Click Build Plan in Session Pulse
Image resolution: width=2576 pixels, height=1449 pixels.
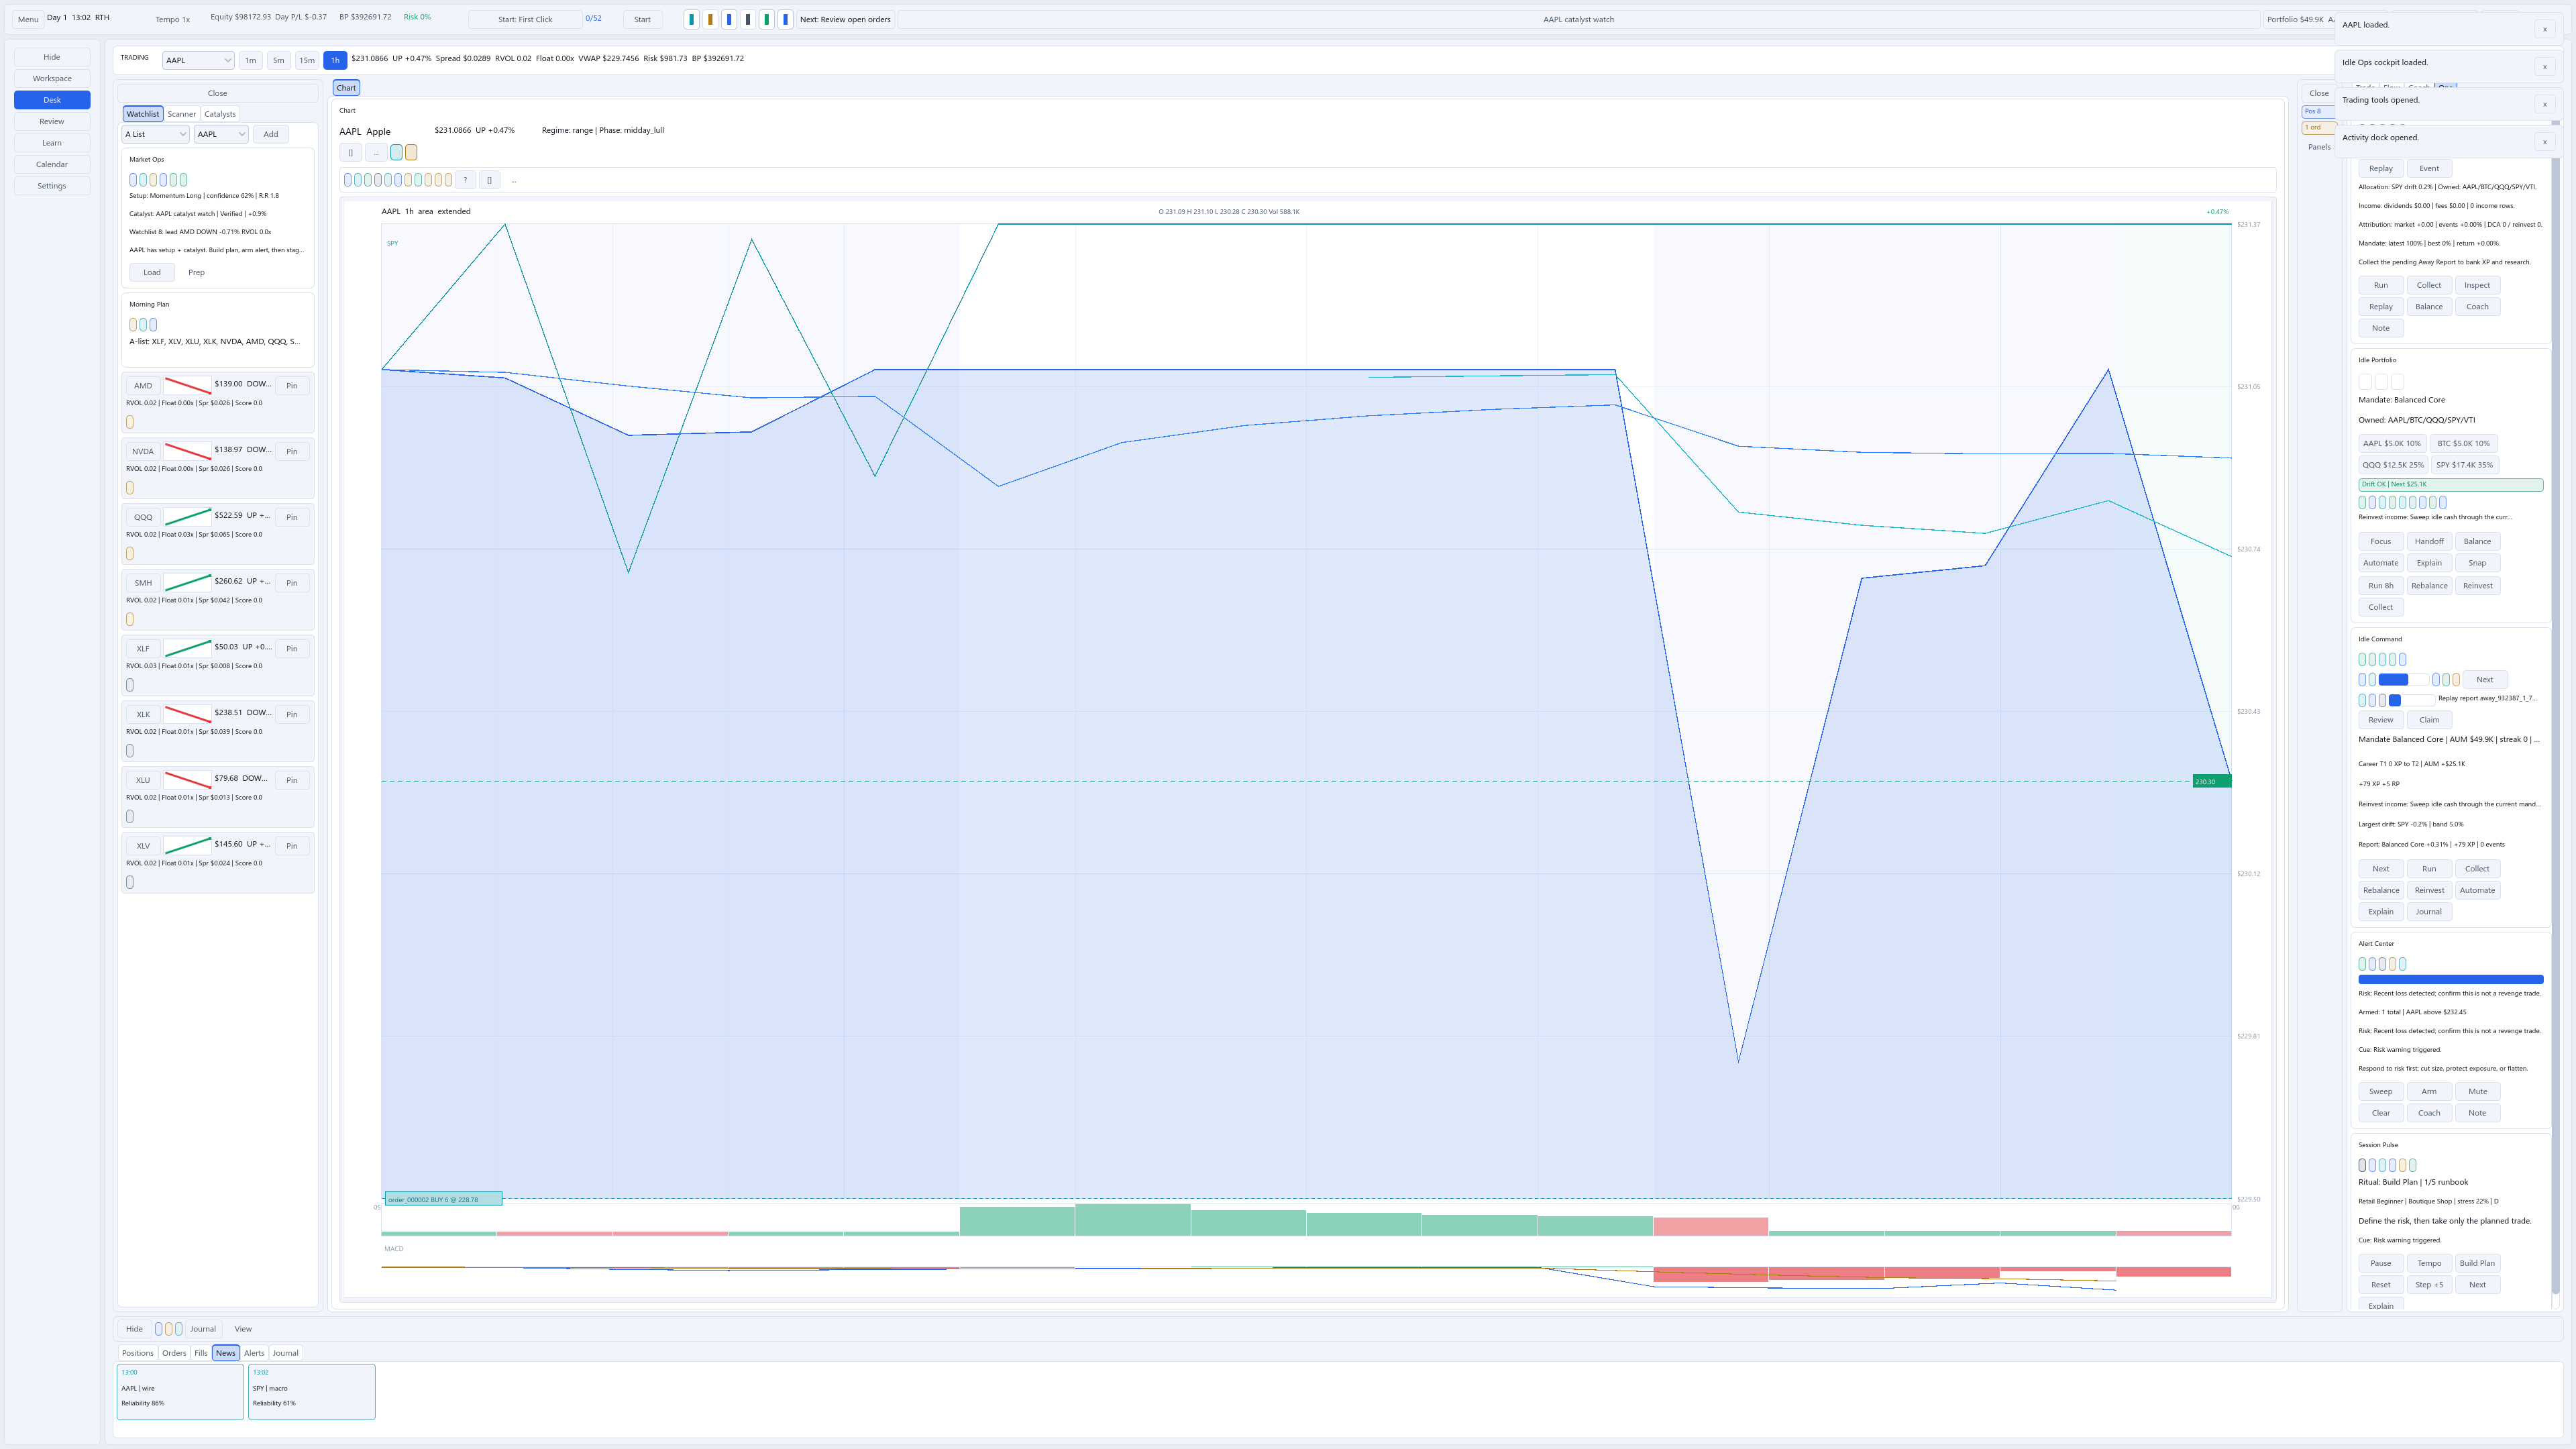[x=2477, y=1263]
